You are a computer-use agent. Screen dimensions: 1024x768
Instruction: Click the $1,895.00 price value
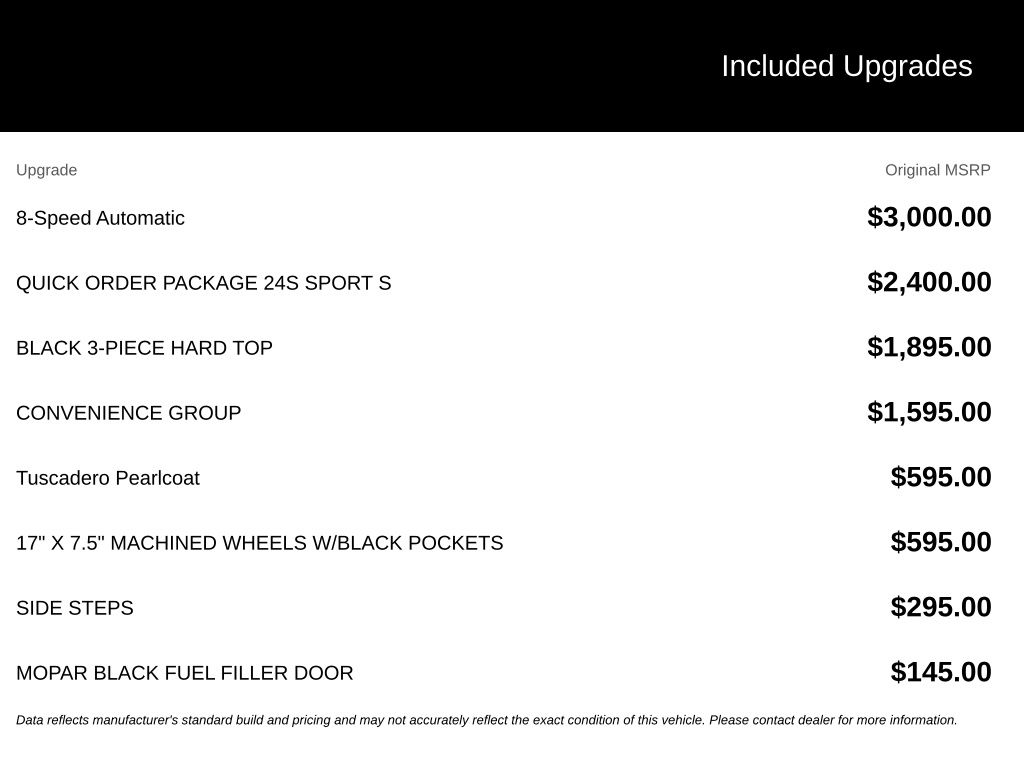coord(929,347)
